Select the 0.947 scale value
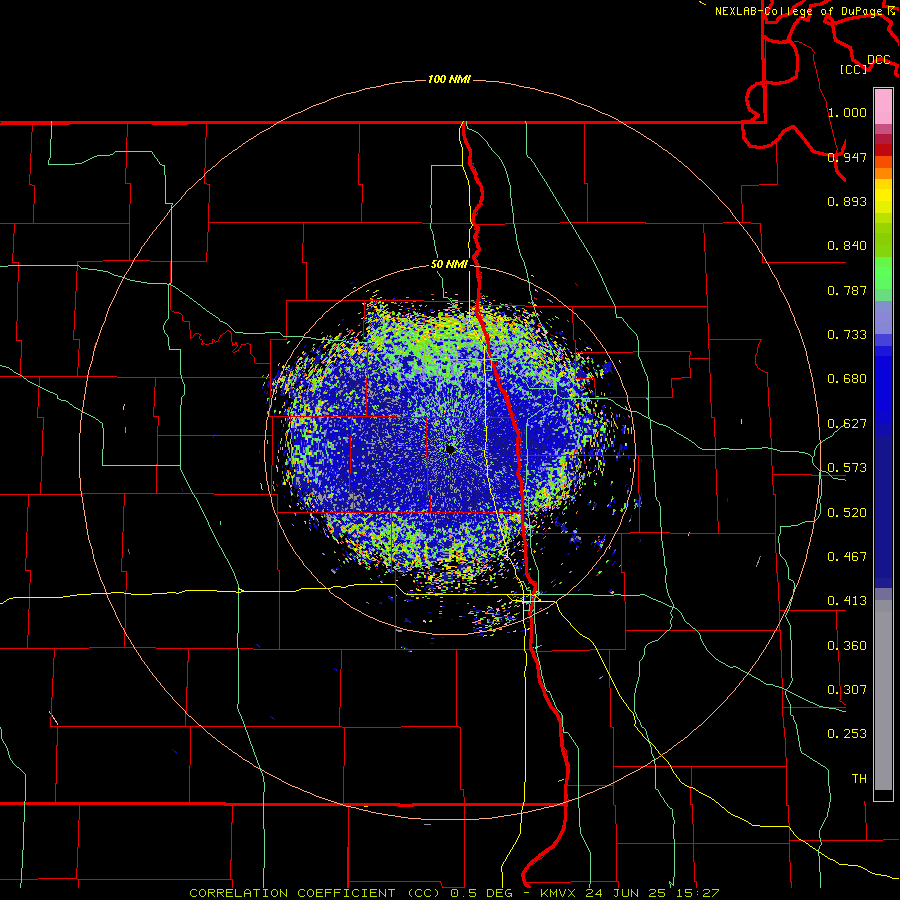 click(x=847, y=157)
